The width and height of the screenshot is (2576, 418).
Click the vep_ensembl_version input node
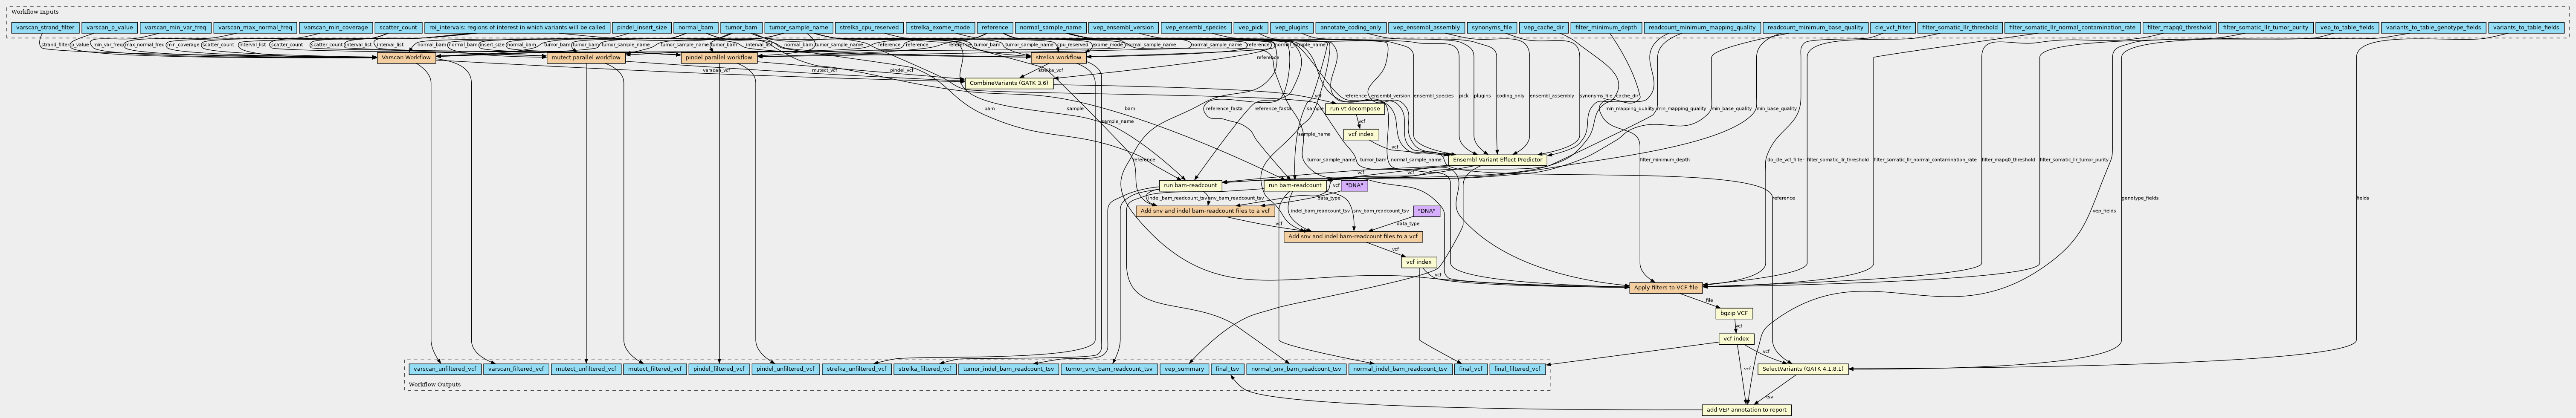point(1123,28)
